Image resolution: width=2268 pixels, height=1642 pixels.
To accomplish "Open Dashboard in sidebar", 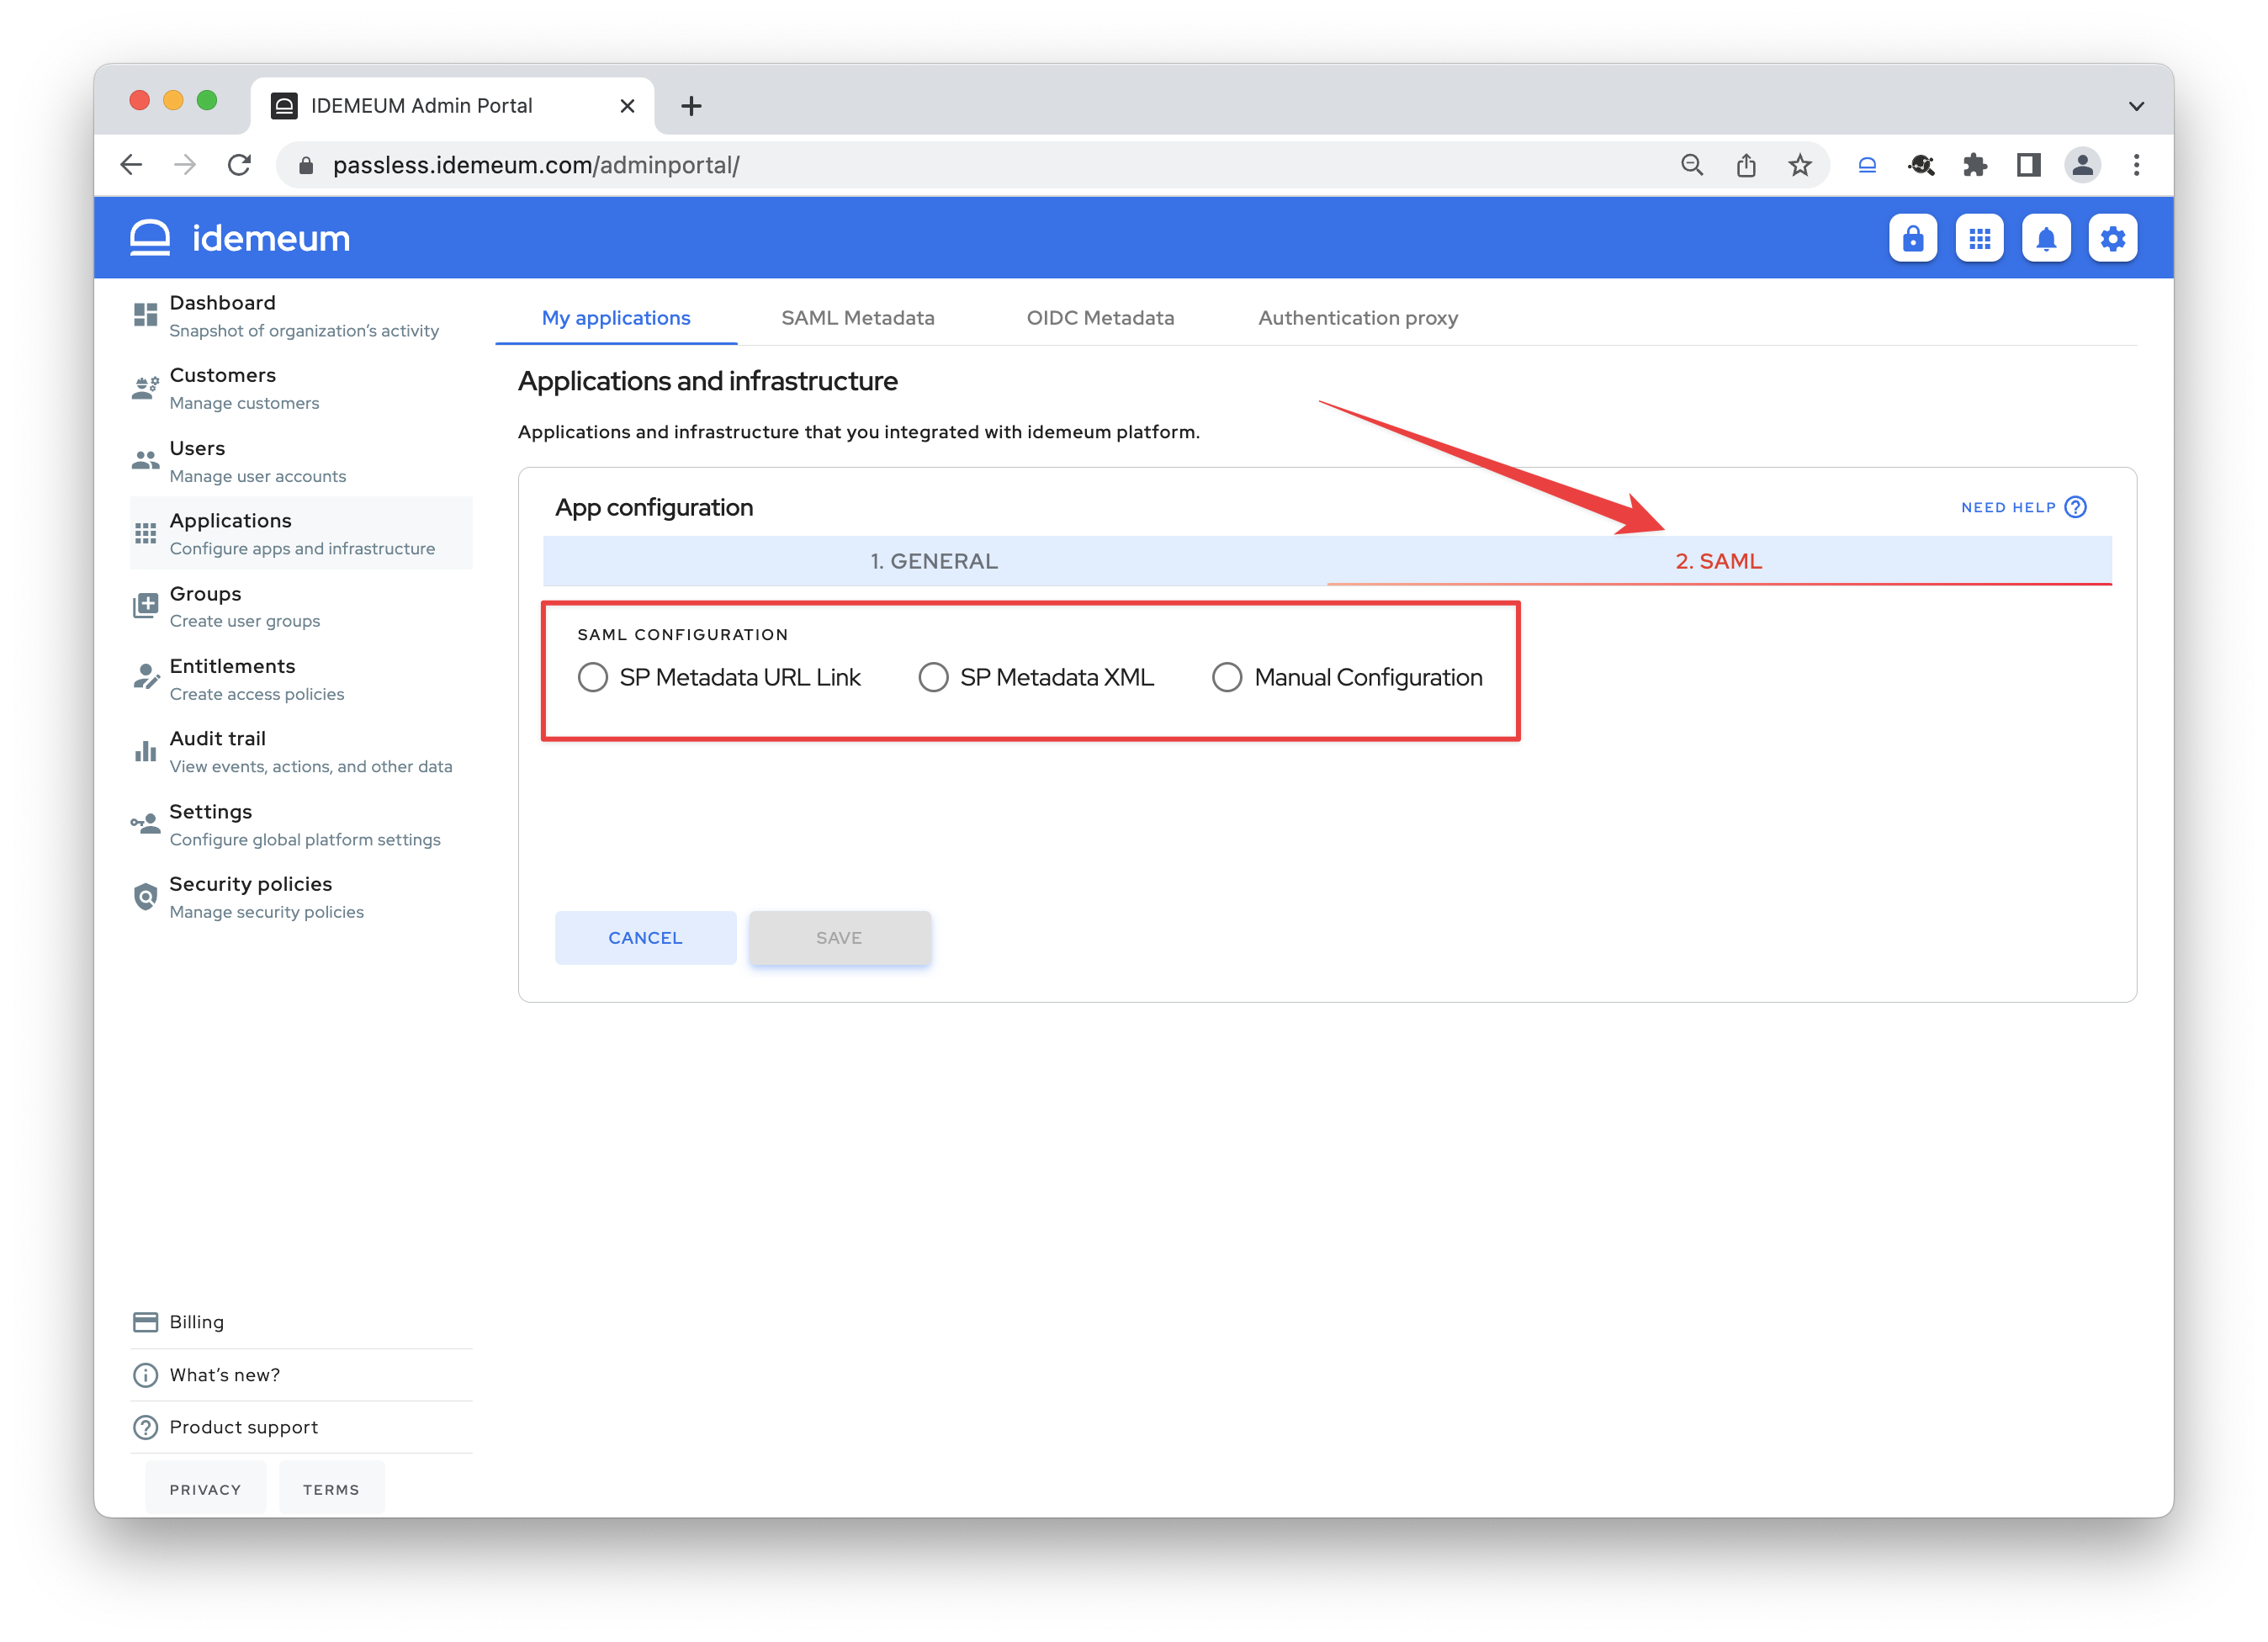I will 300,315.
